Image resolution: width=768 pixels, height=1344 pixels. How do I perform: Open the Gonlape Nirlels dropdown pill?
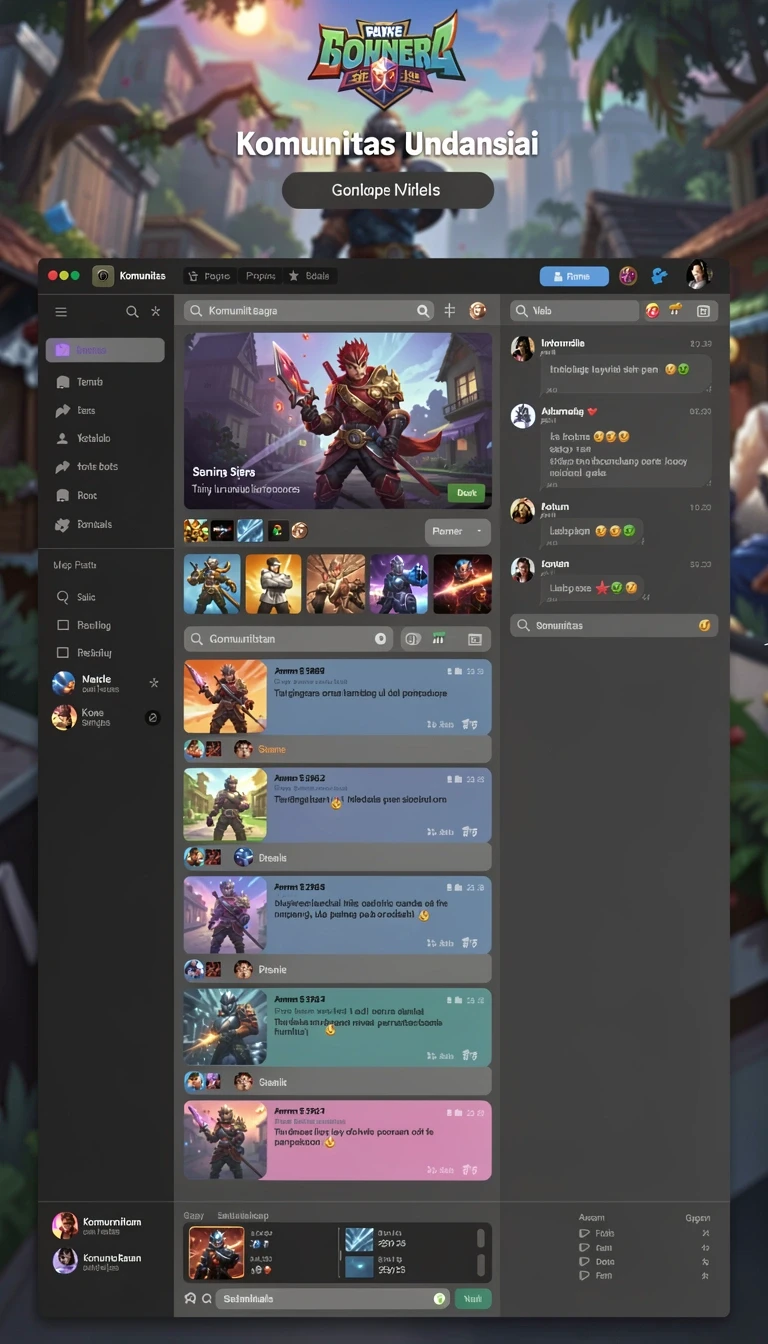point(388,190)
